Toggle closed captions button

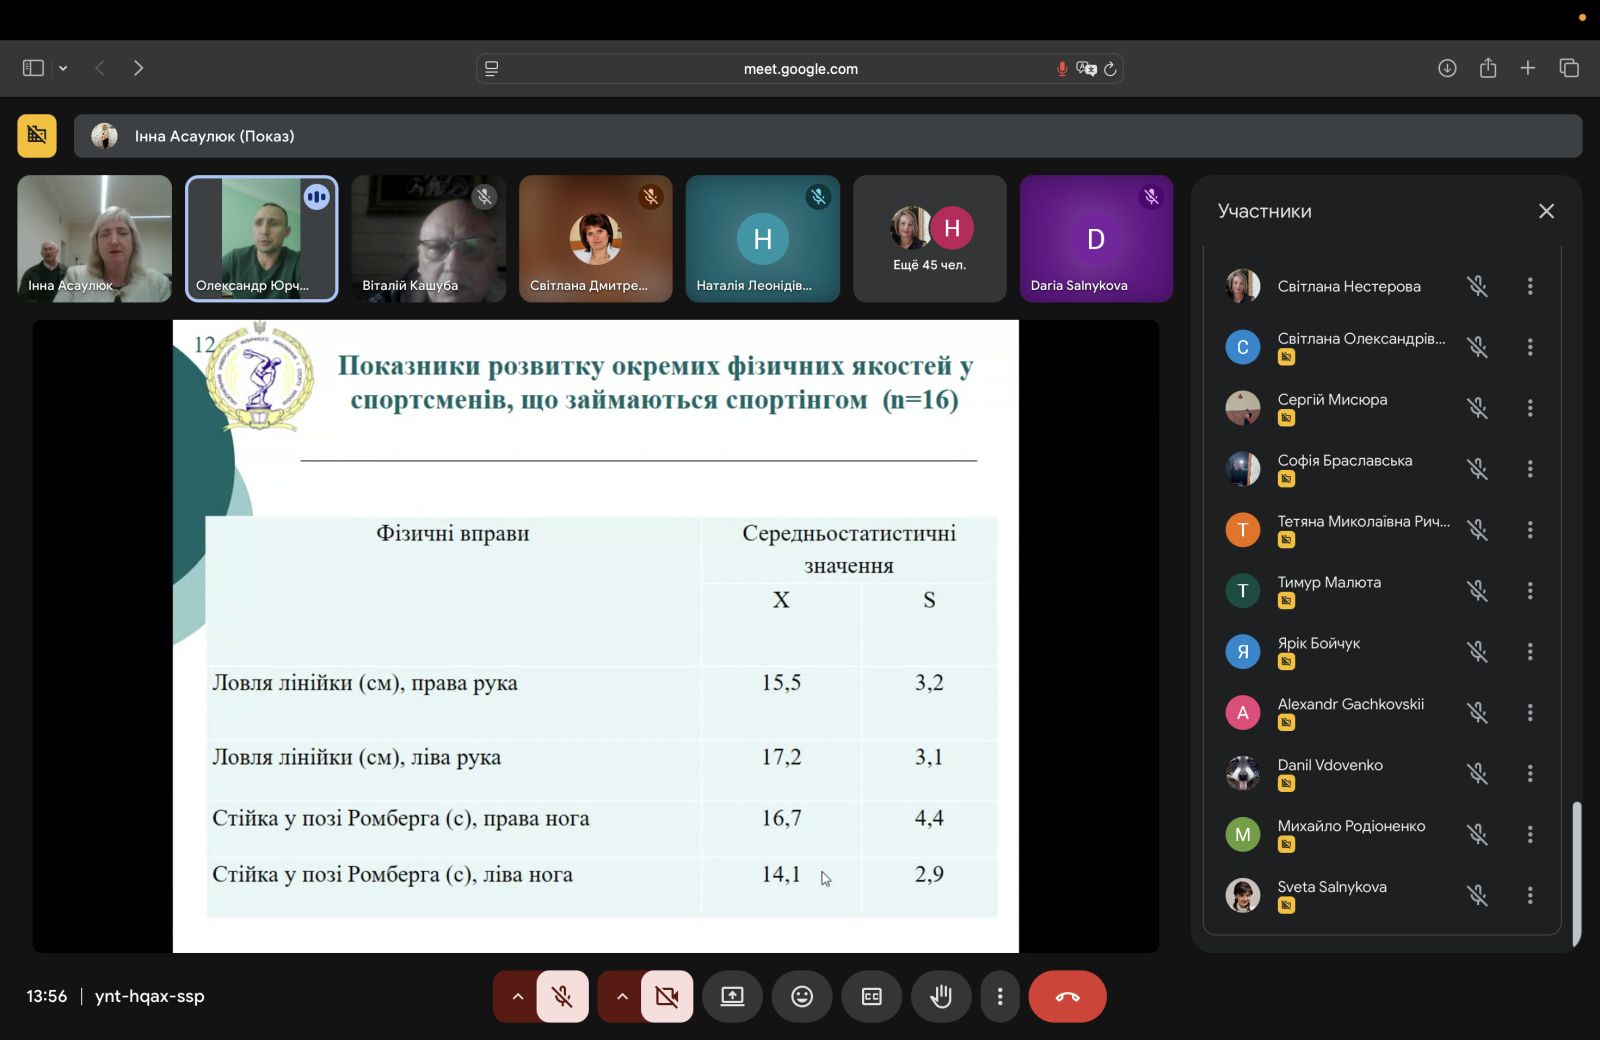tap(872, 996)
